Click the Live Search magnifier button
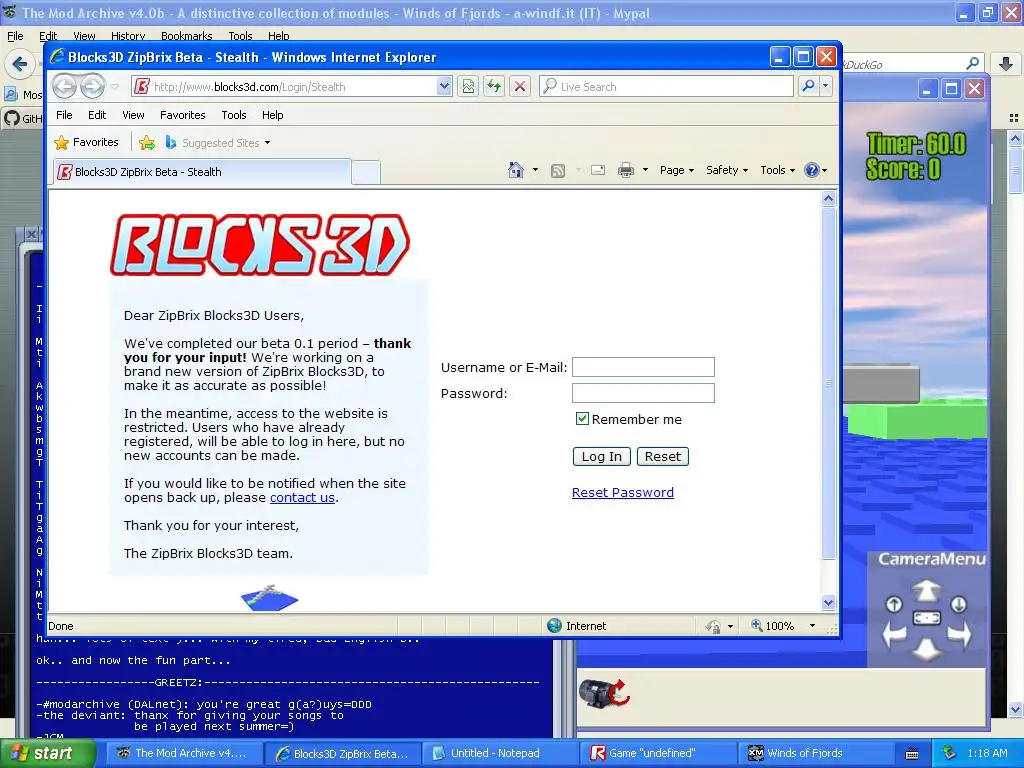1024x768 pixels. click(x=808, y=86)
